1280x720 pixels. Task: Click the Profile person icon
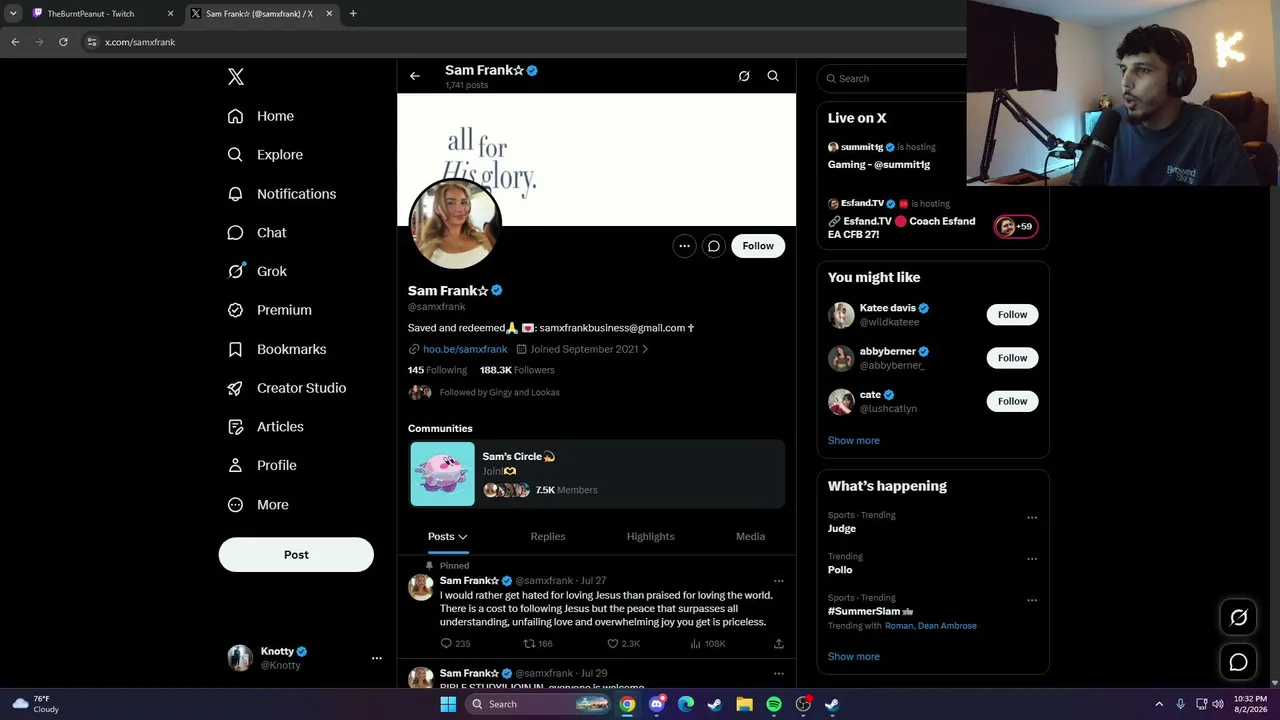click(235, 465)
